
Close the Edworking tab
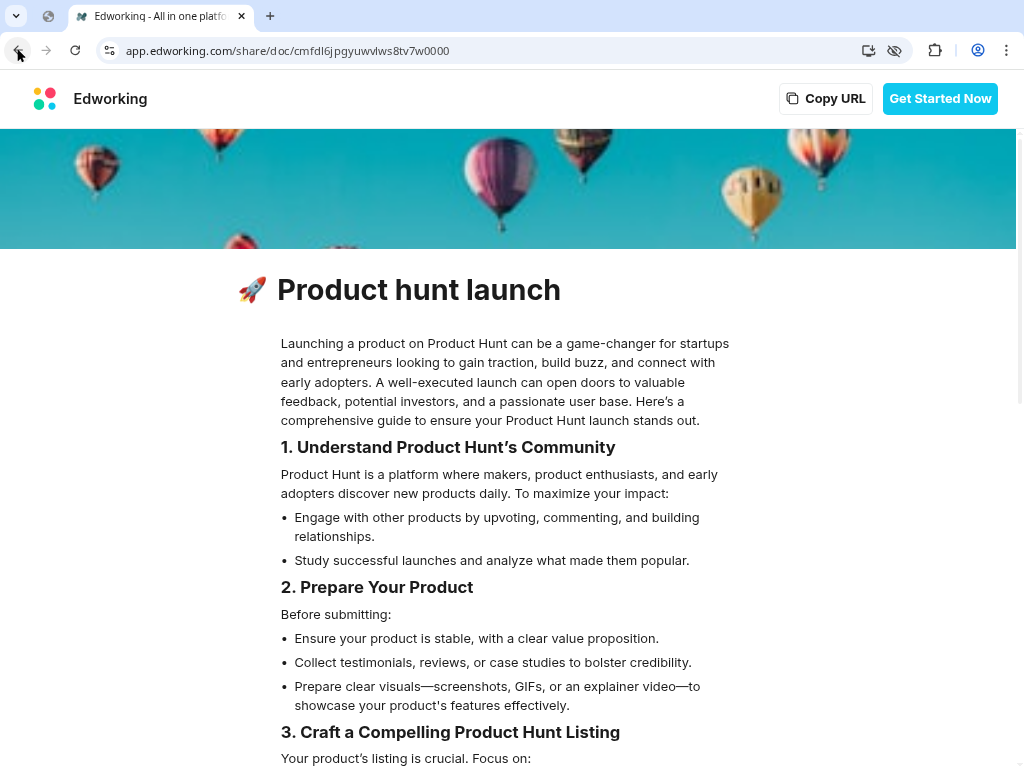pyautogui.click(x=241, y=16)
